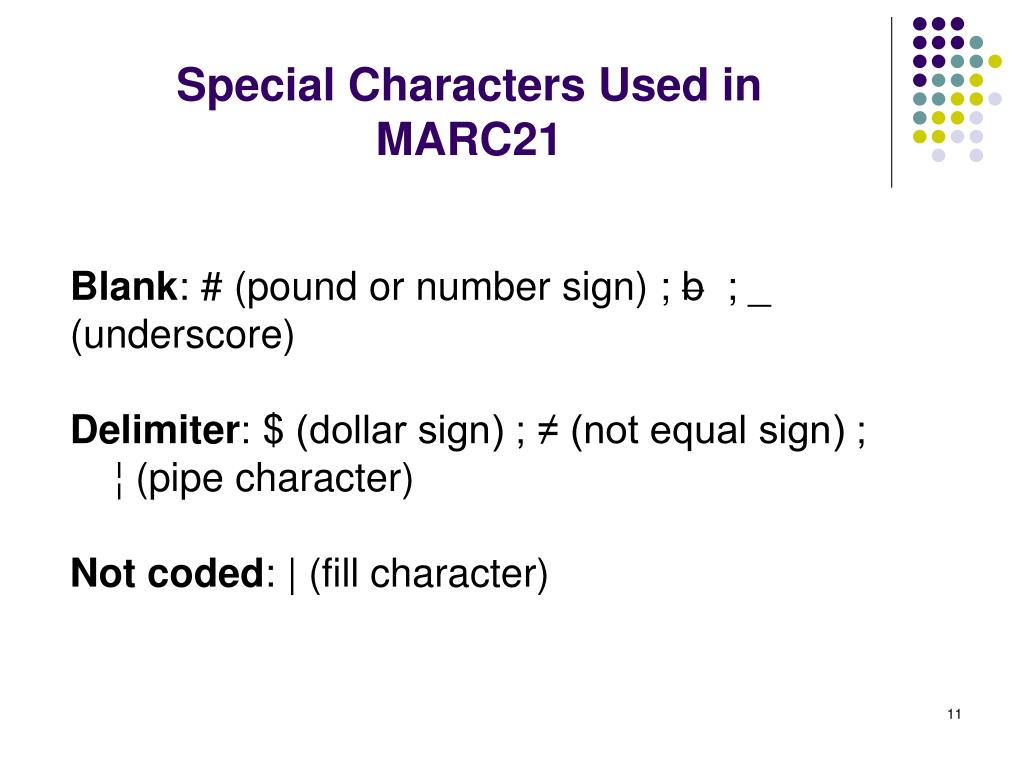Click the decorative dot grid graphic
The image size is (1024, 768).
(957, 89)
